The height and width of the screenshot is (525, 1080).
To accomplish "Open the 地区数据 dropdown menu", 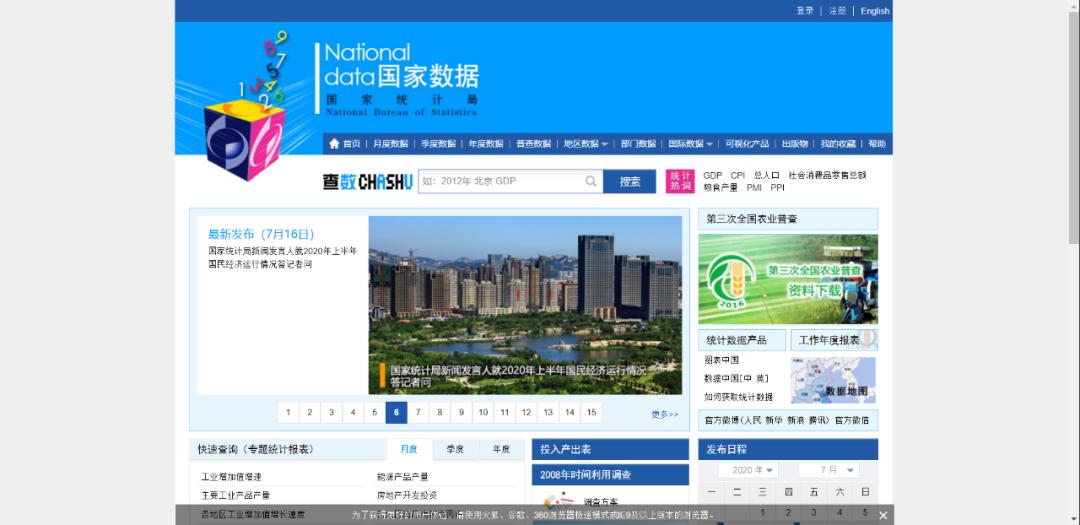I will point(585,144).
